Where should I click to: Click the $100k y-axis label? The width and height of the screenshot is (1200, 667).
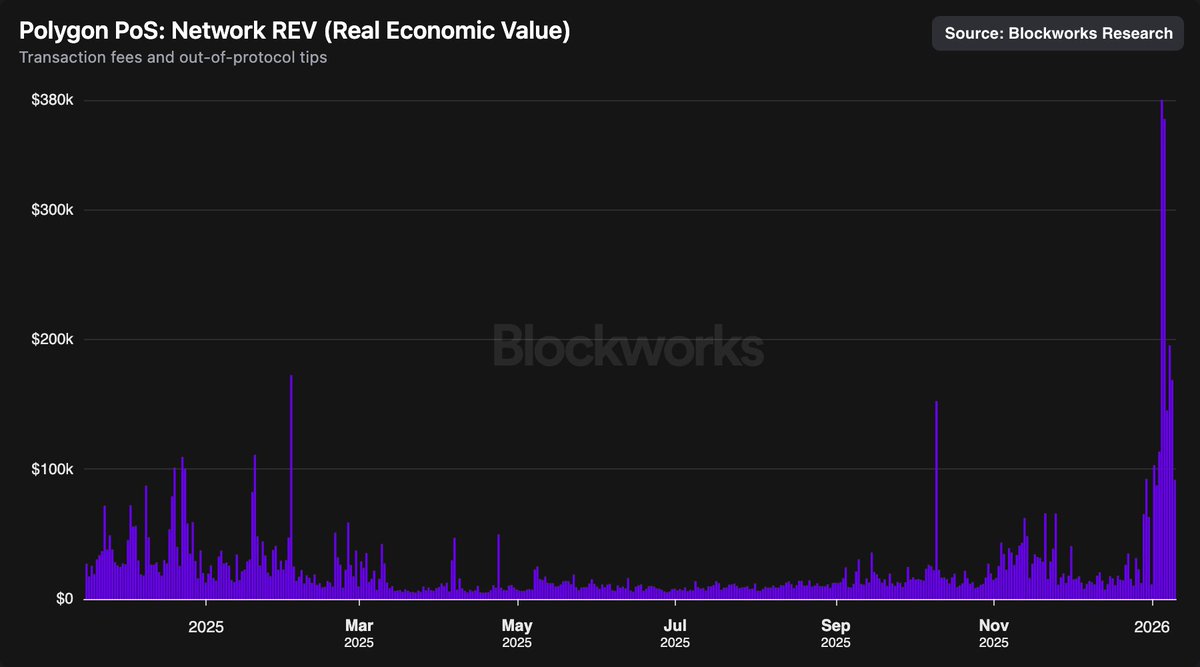coord(51,469)
